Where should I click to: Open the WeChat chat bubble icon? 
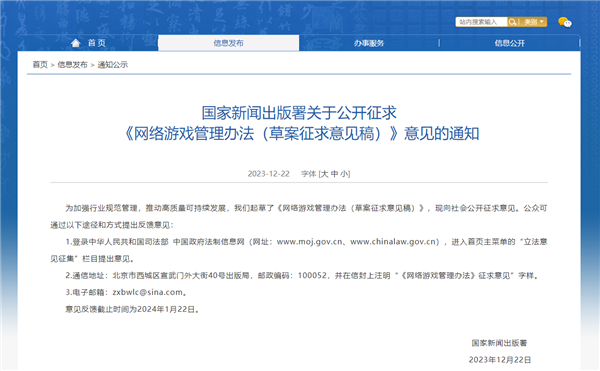pyautogui.click(x=565, y=22)
